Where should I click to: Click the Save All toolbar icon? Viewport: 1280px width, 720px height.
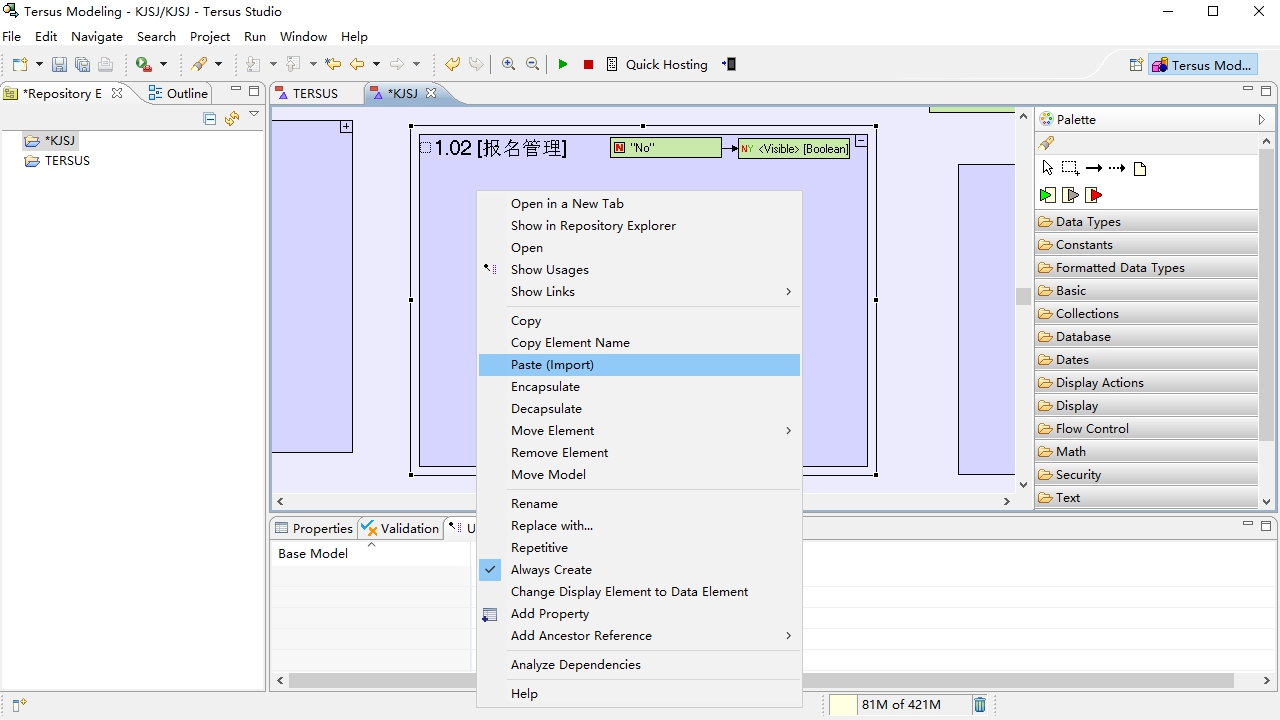(x=82, y=64)
